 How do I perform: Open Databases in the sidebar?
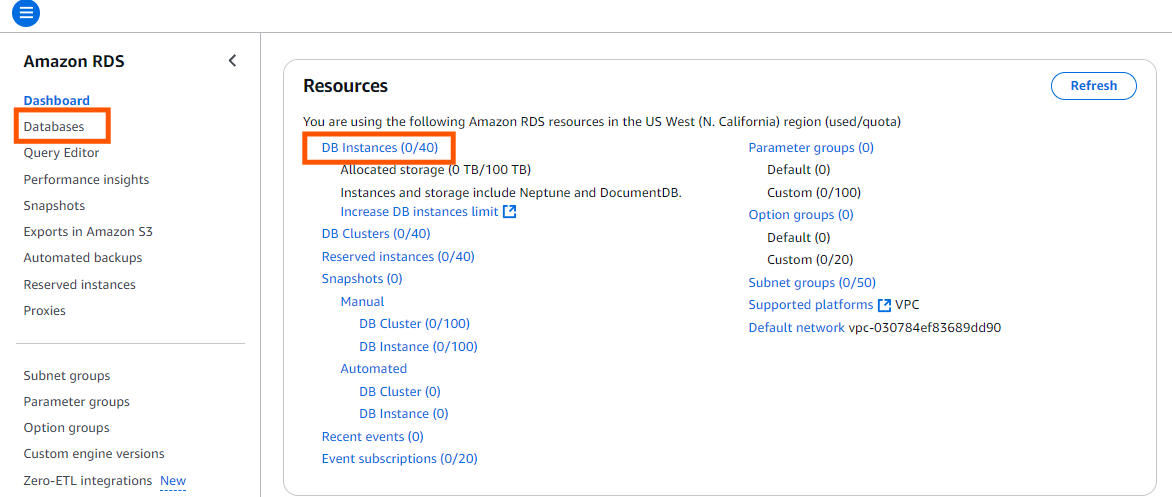54,126
